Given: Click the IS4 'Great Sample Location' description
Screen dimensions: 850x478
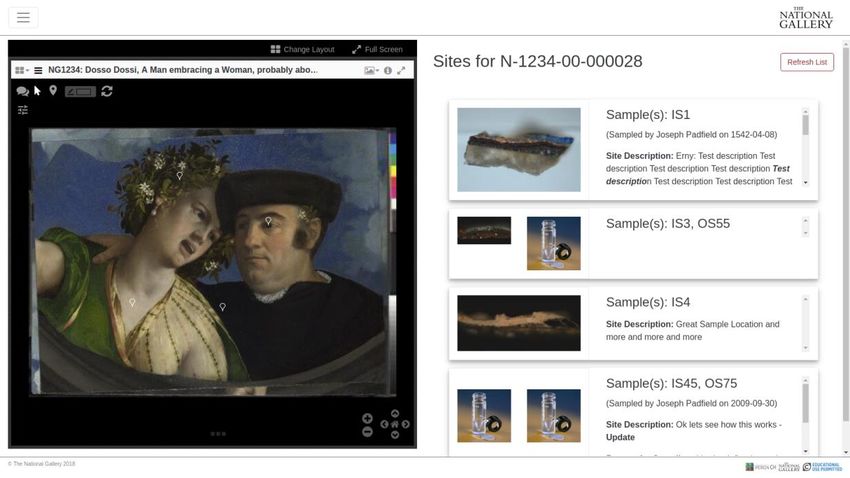Looking at the screenshot, I should coord(693,331).
